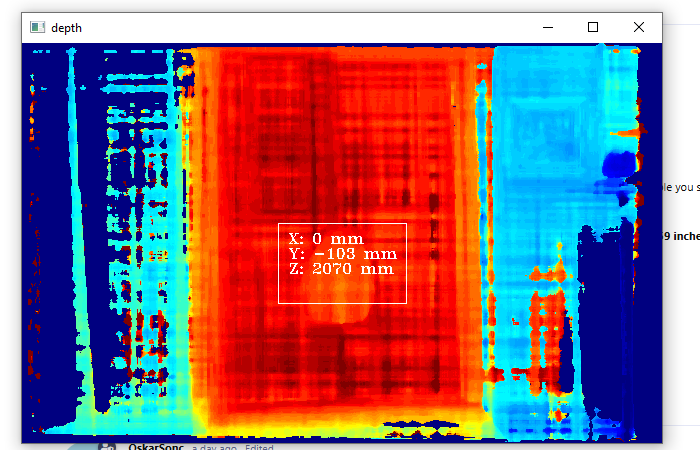Click the avatar left of OskarSonc
Viewport: 700px width, 450px height.
click(107, 446)
